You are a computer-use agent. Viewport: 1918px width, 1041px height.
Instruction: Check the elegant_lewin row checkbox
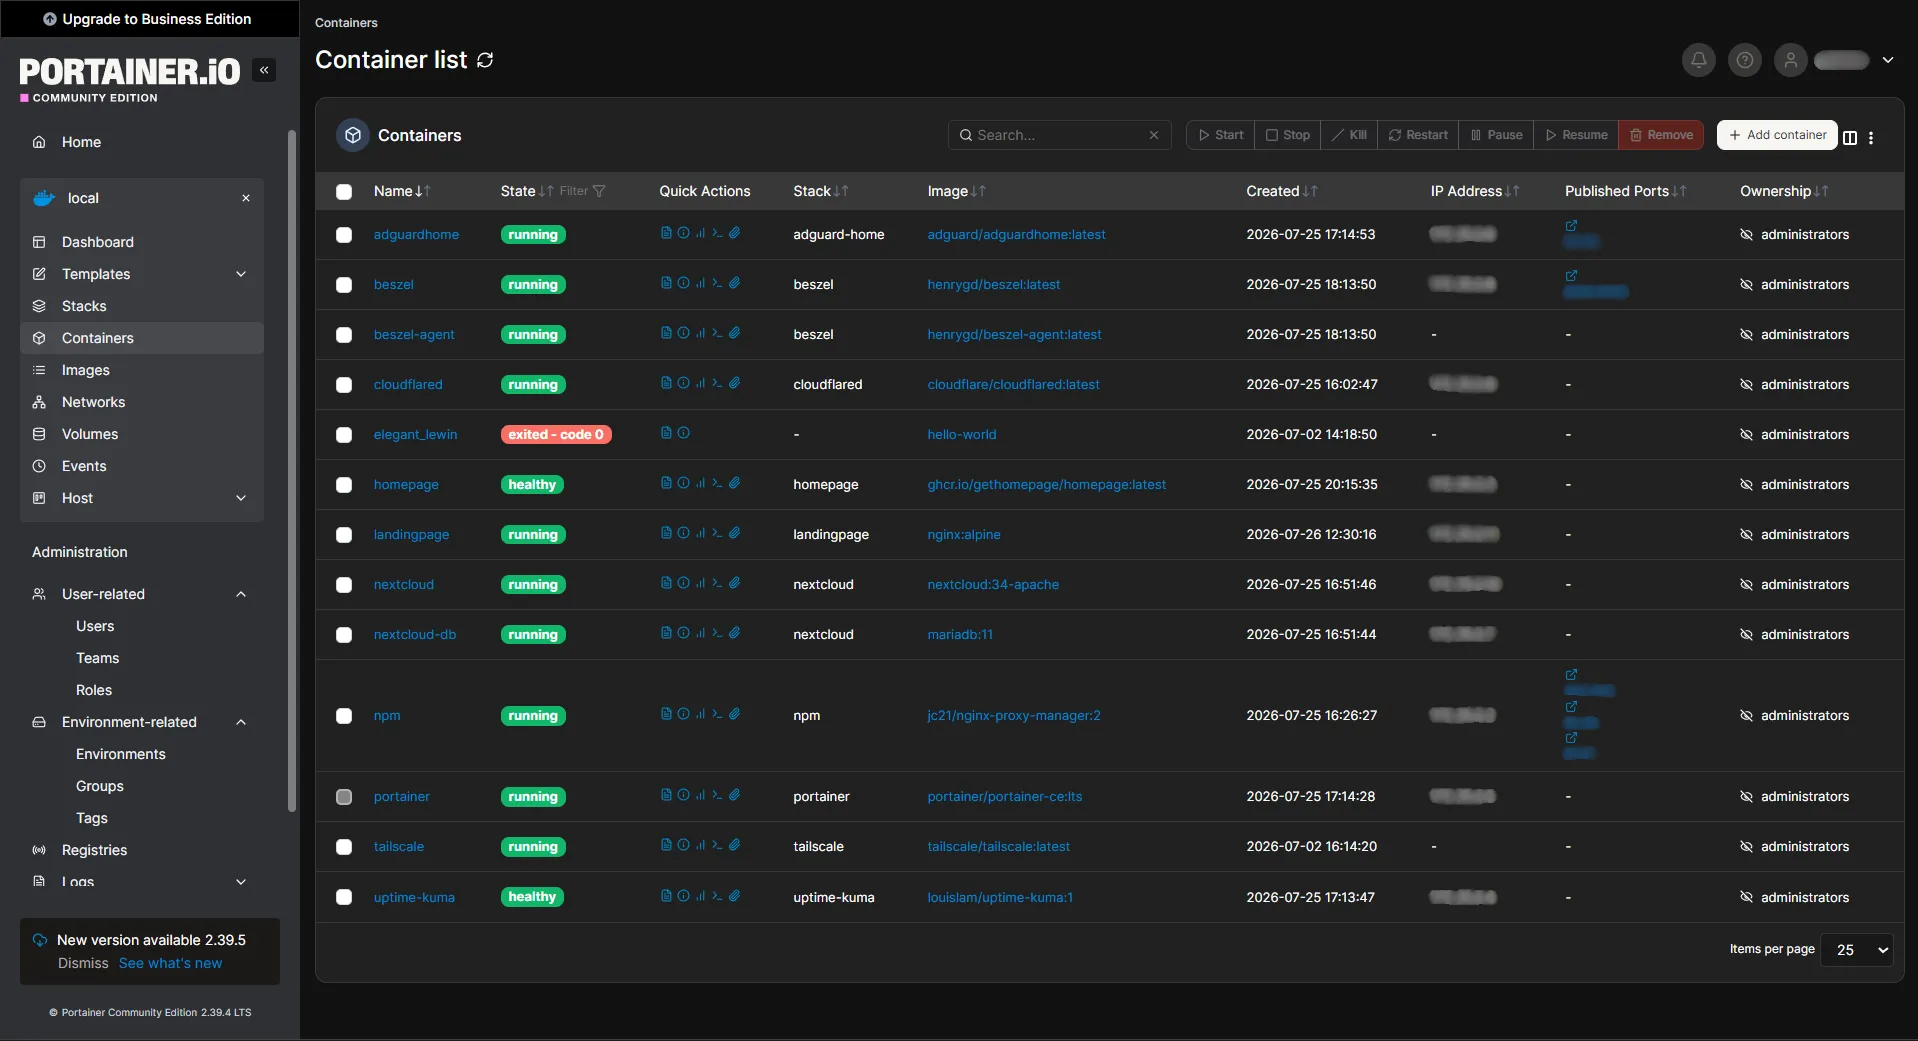pos(344,435)
